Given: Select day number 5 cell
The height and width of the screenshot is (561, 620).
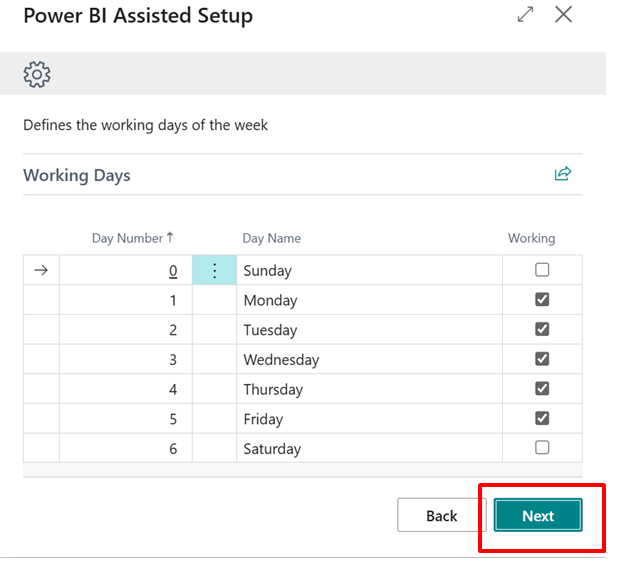Looking at the screenshot, I should point(126,419).
